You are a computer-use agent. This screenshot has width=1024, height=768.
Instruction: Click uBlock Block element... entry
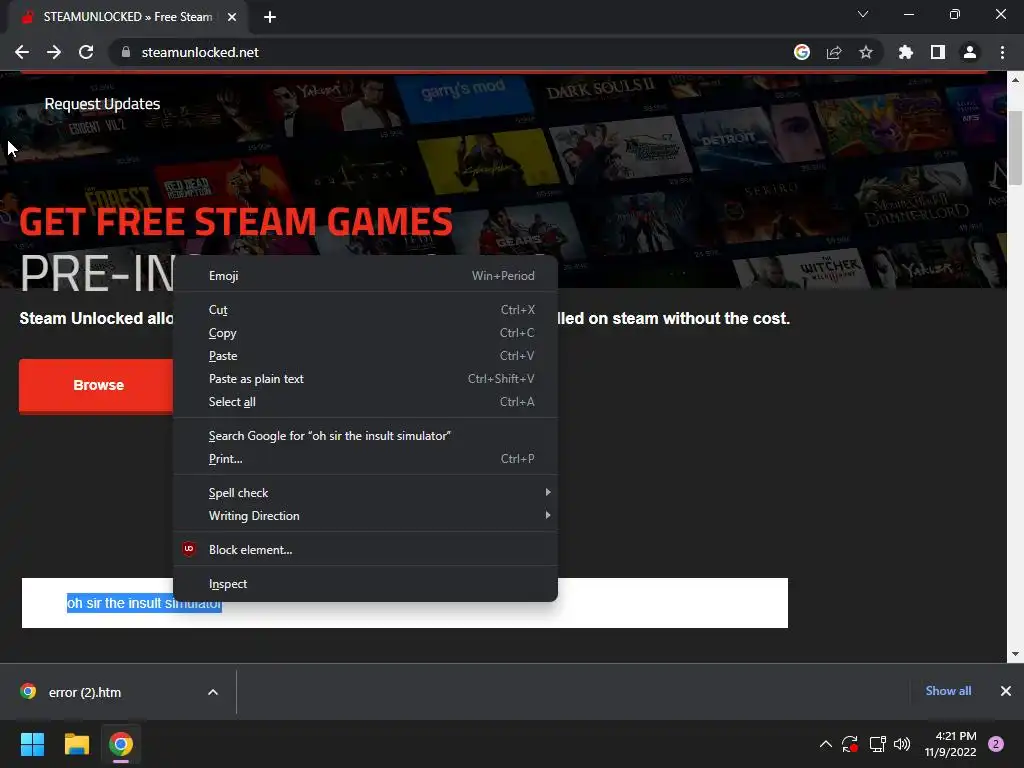(365, 549)
